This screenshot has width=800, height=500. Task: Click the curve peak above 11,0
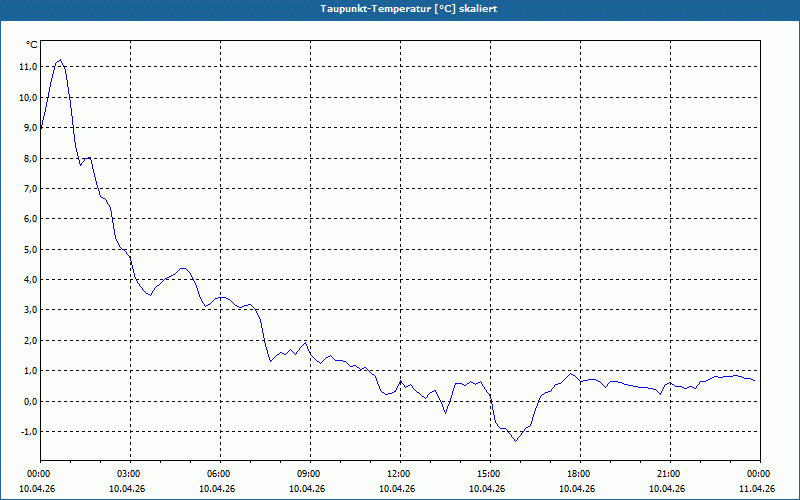[60, 60]
